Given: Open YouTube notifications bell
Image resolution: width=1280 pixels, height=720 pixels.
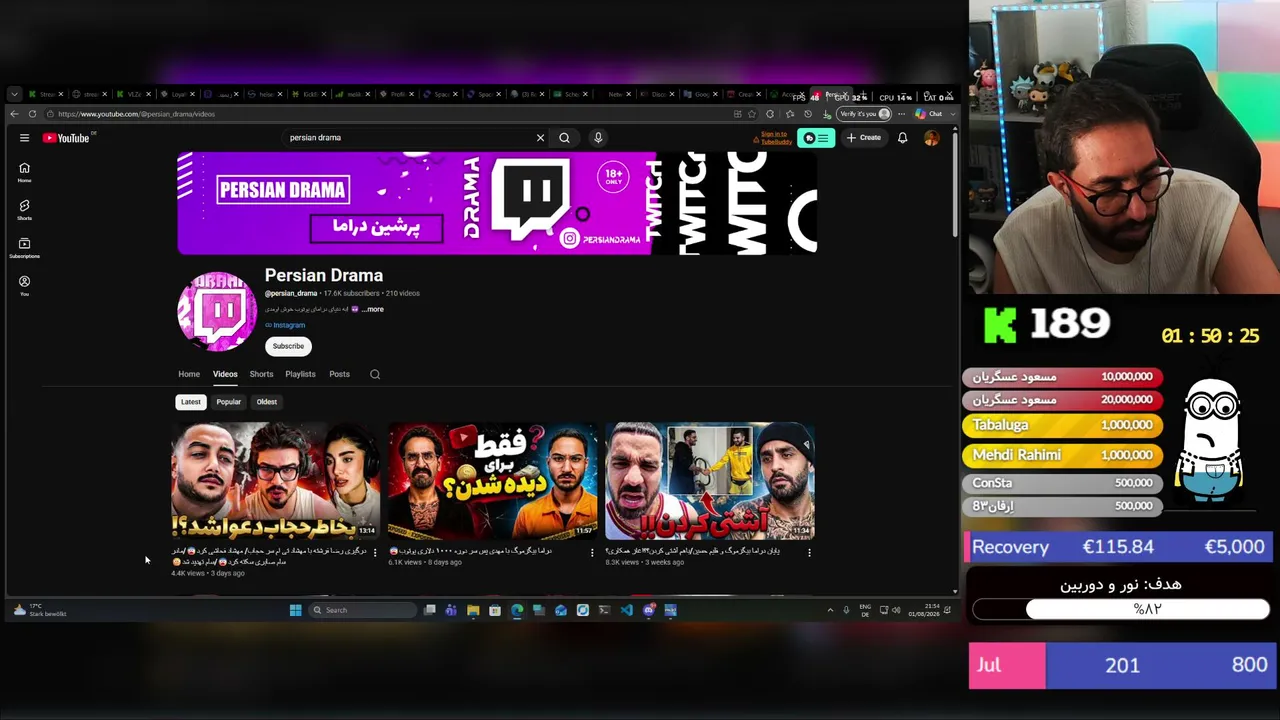Looking at the screenshot, I should (x=902, y=138).
